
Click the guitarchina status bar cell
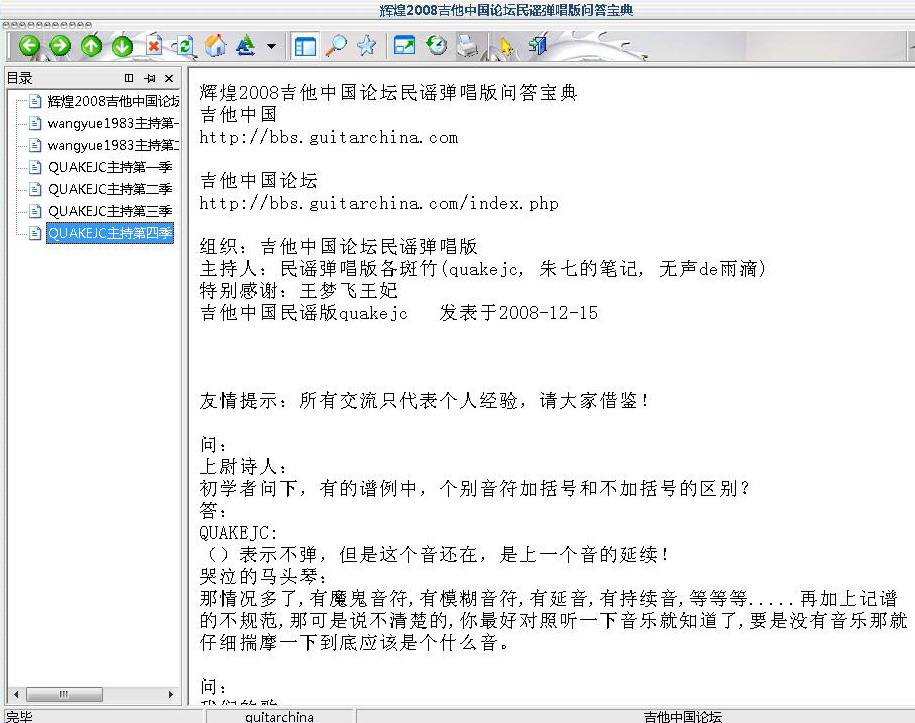click(x=280, y=717)
